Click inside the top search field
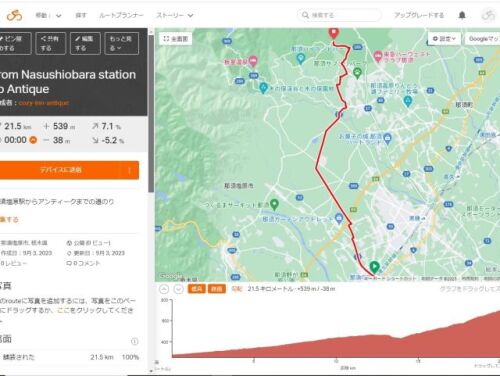Image resolution: width=500 pixels, height=376 pixels. (x=339, y=15)
